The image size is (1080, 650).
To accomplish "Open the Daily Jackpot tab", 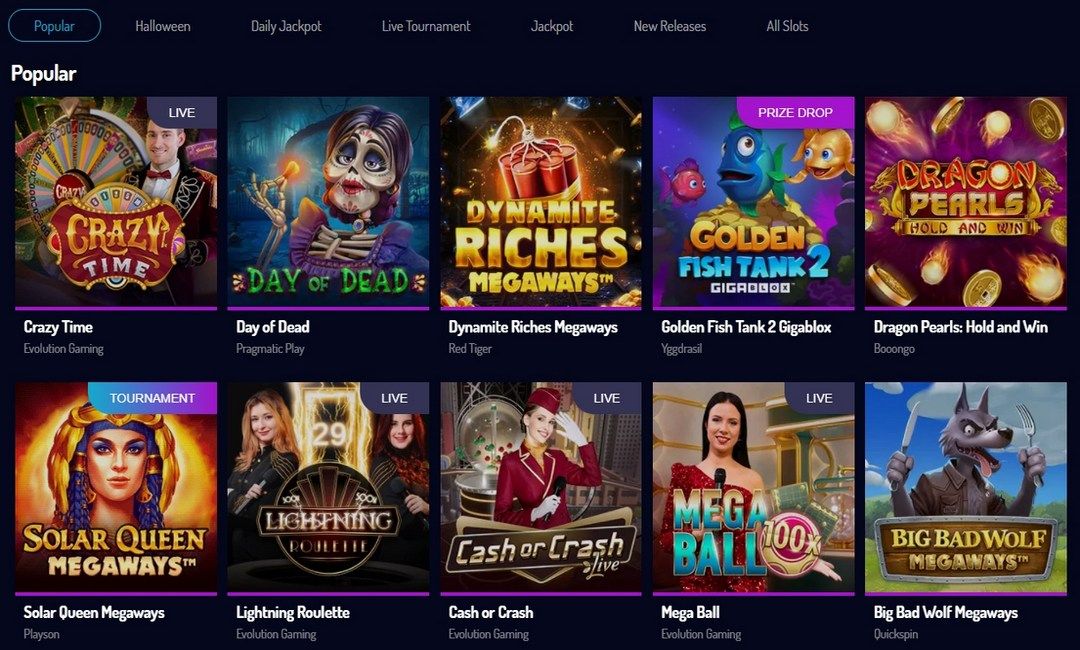I will (286, 26).
